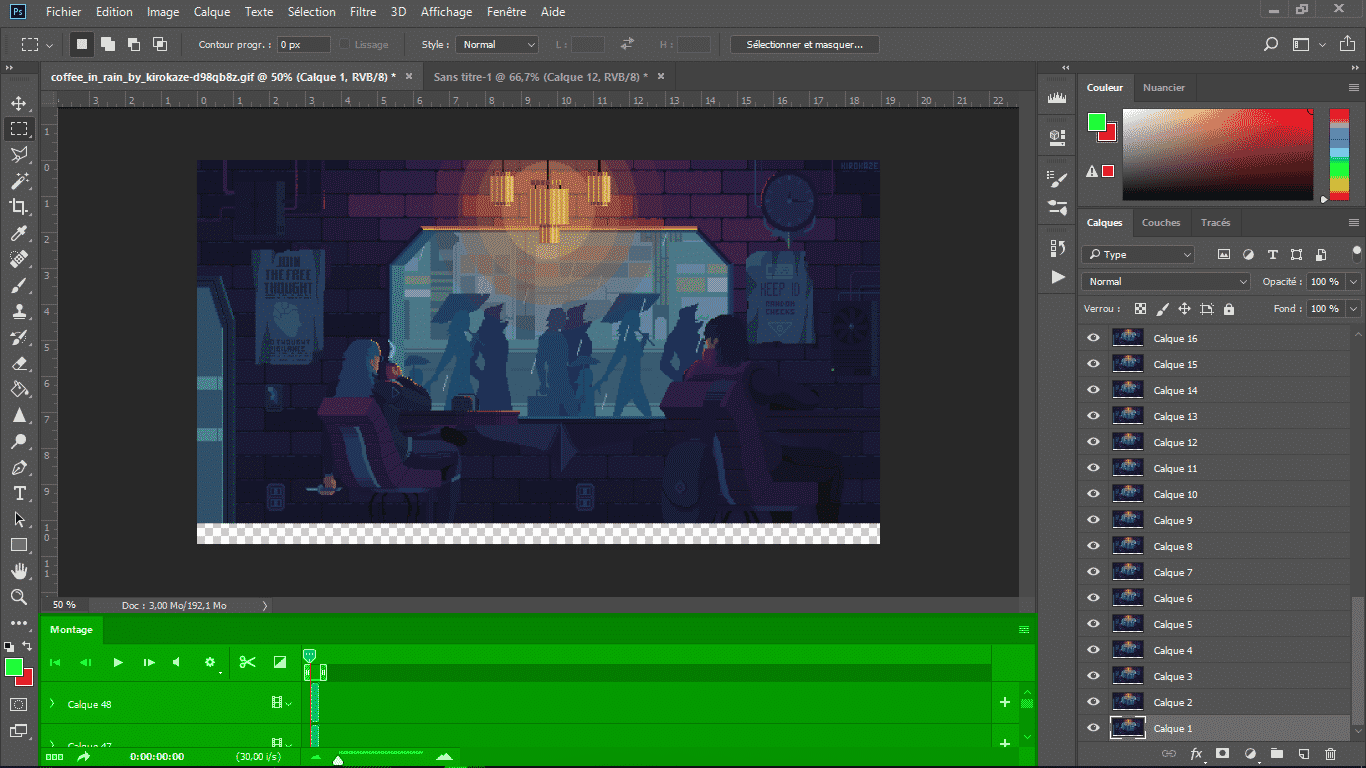Hide the Calque 16 layer
The width and height of the screenshot is (1366, 768).
(x=1093, y=338)
